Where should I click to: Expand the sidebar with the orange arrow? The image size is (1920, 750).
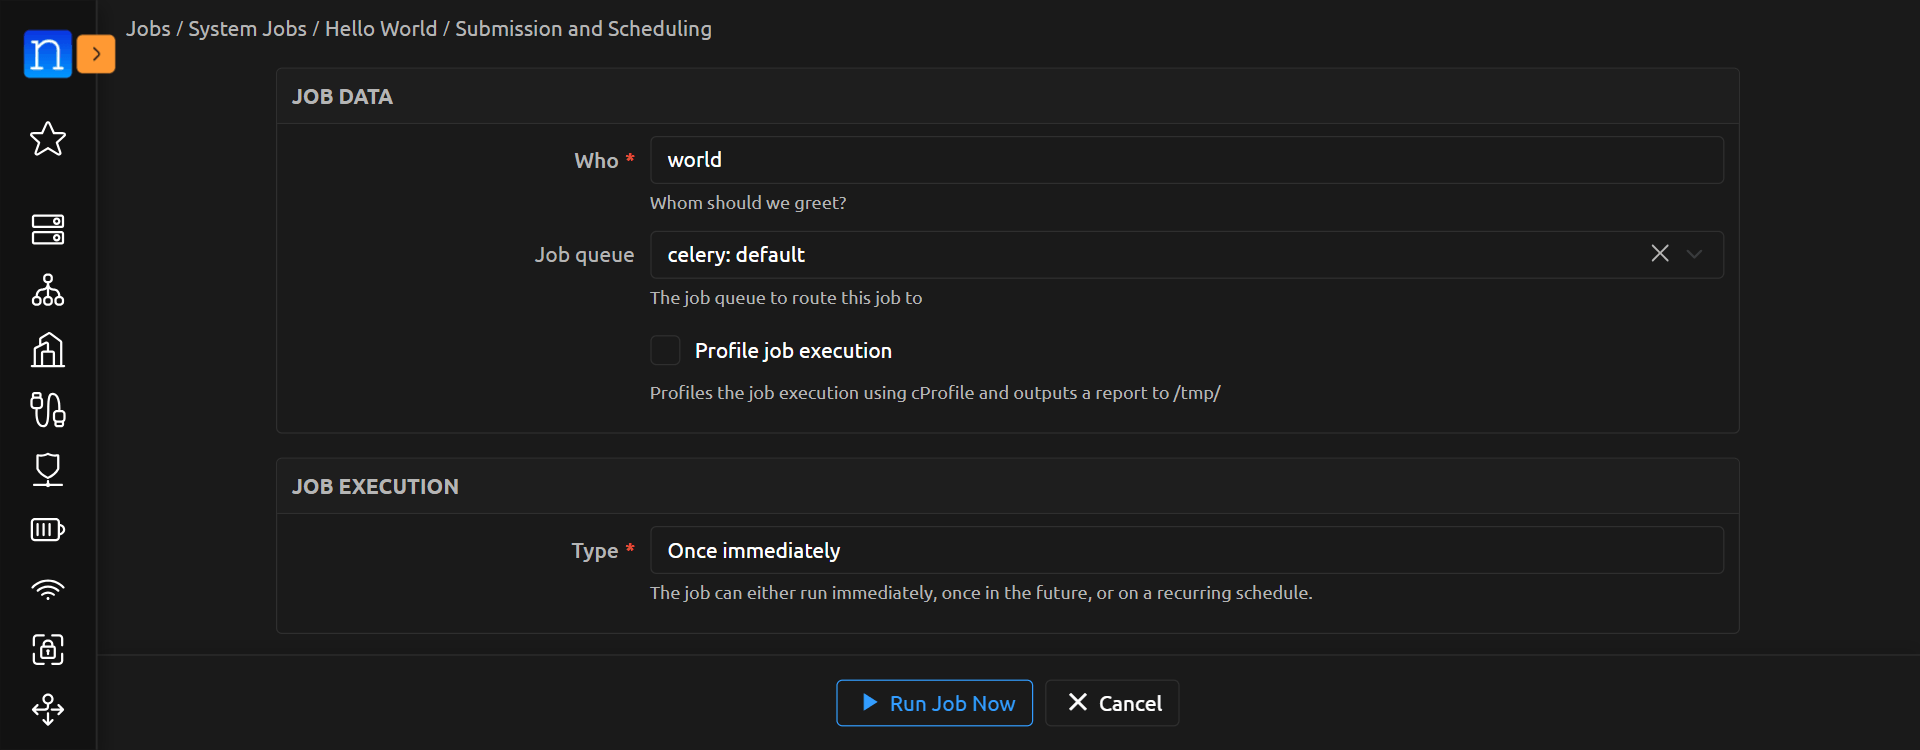point(96,54)
